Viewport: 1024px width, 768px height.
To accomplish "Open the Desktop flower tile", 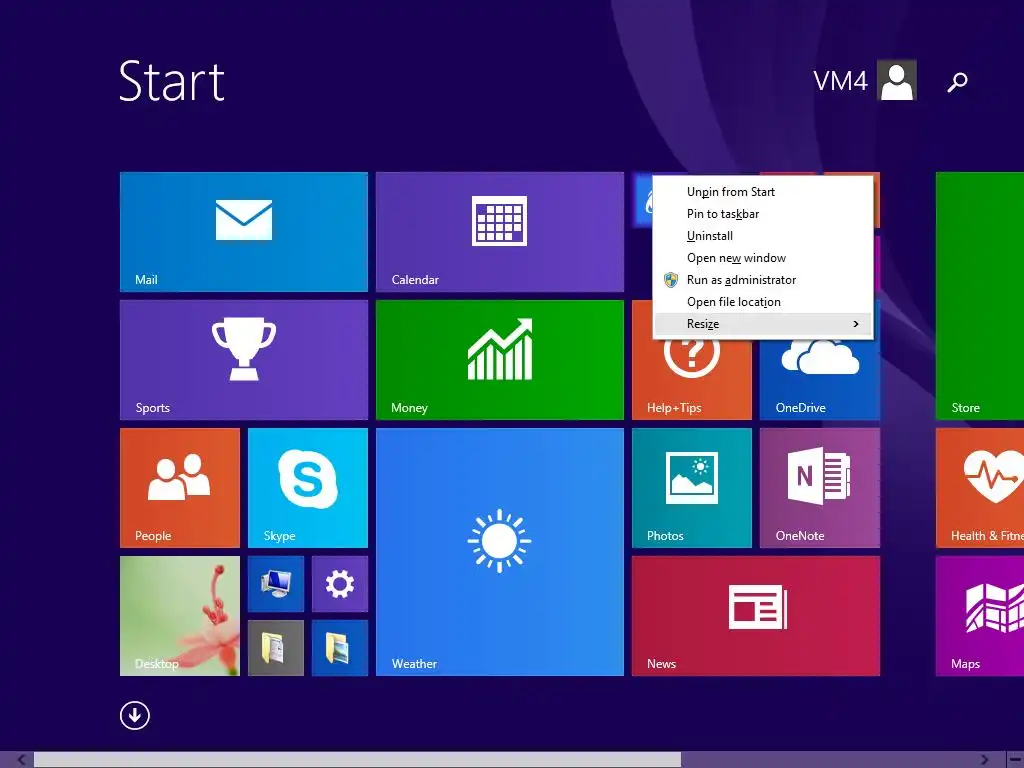I will 180,616.
